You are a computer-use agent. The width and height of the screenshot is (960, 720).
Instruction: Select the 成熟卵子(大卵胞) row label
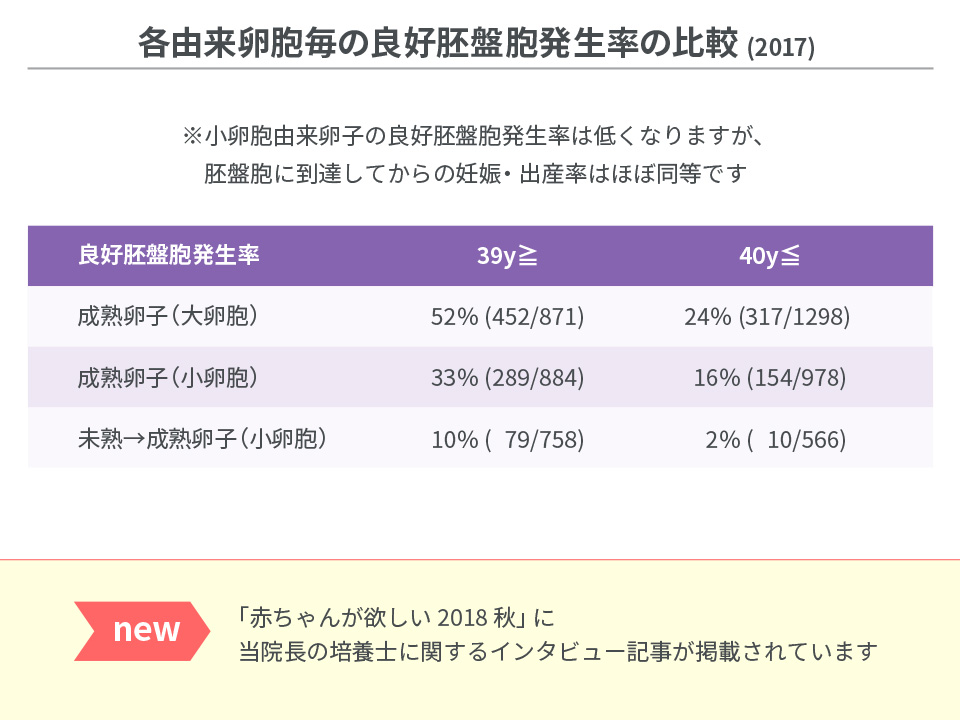pos(168,316)
